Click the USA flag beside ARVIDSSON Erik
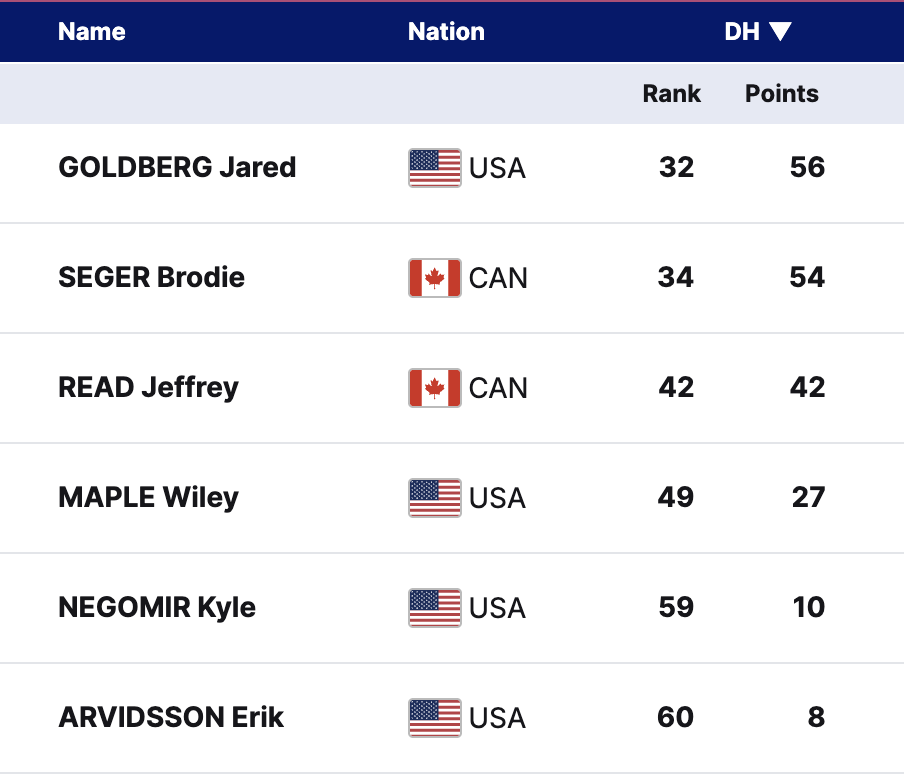The image size is (904, 774). (x=434, y=718)
